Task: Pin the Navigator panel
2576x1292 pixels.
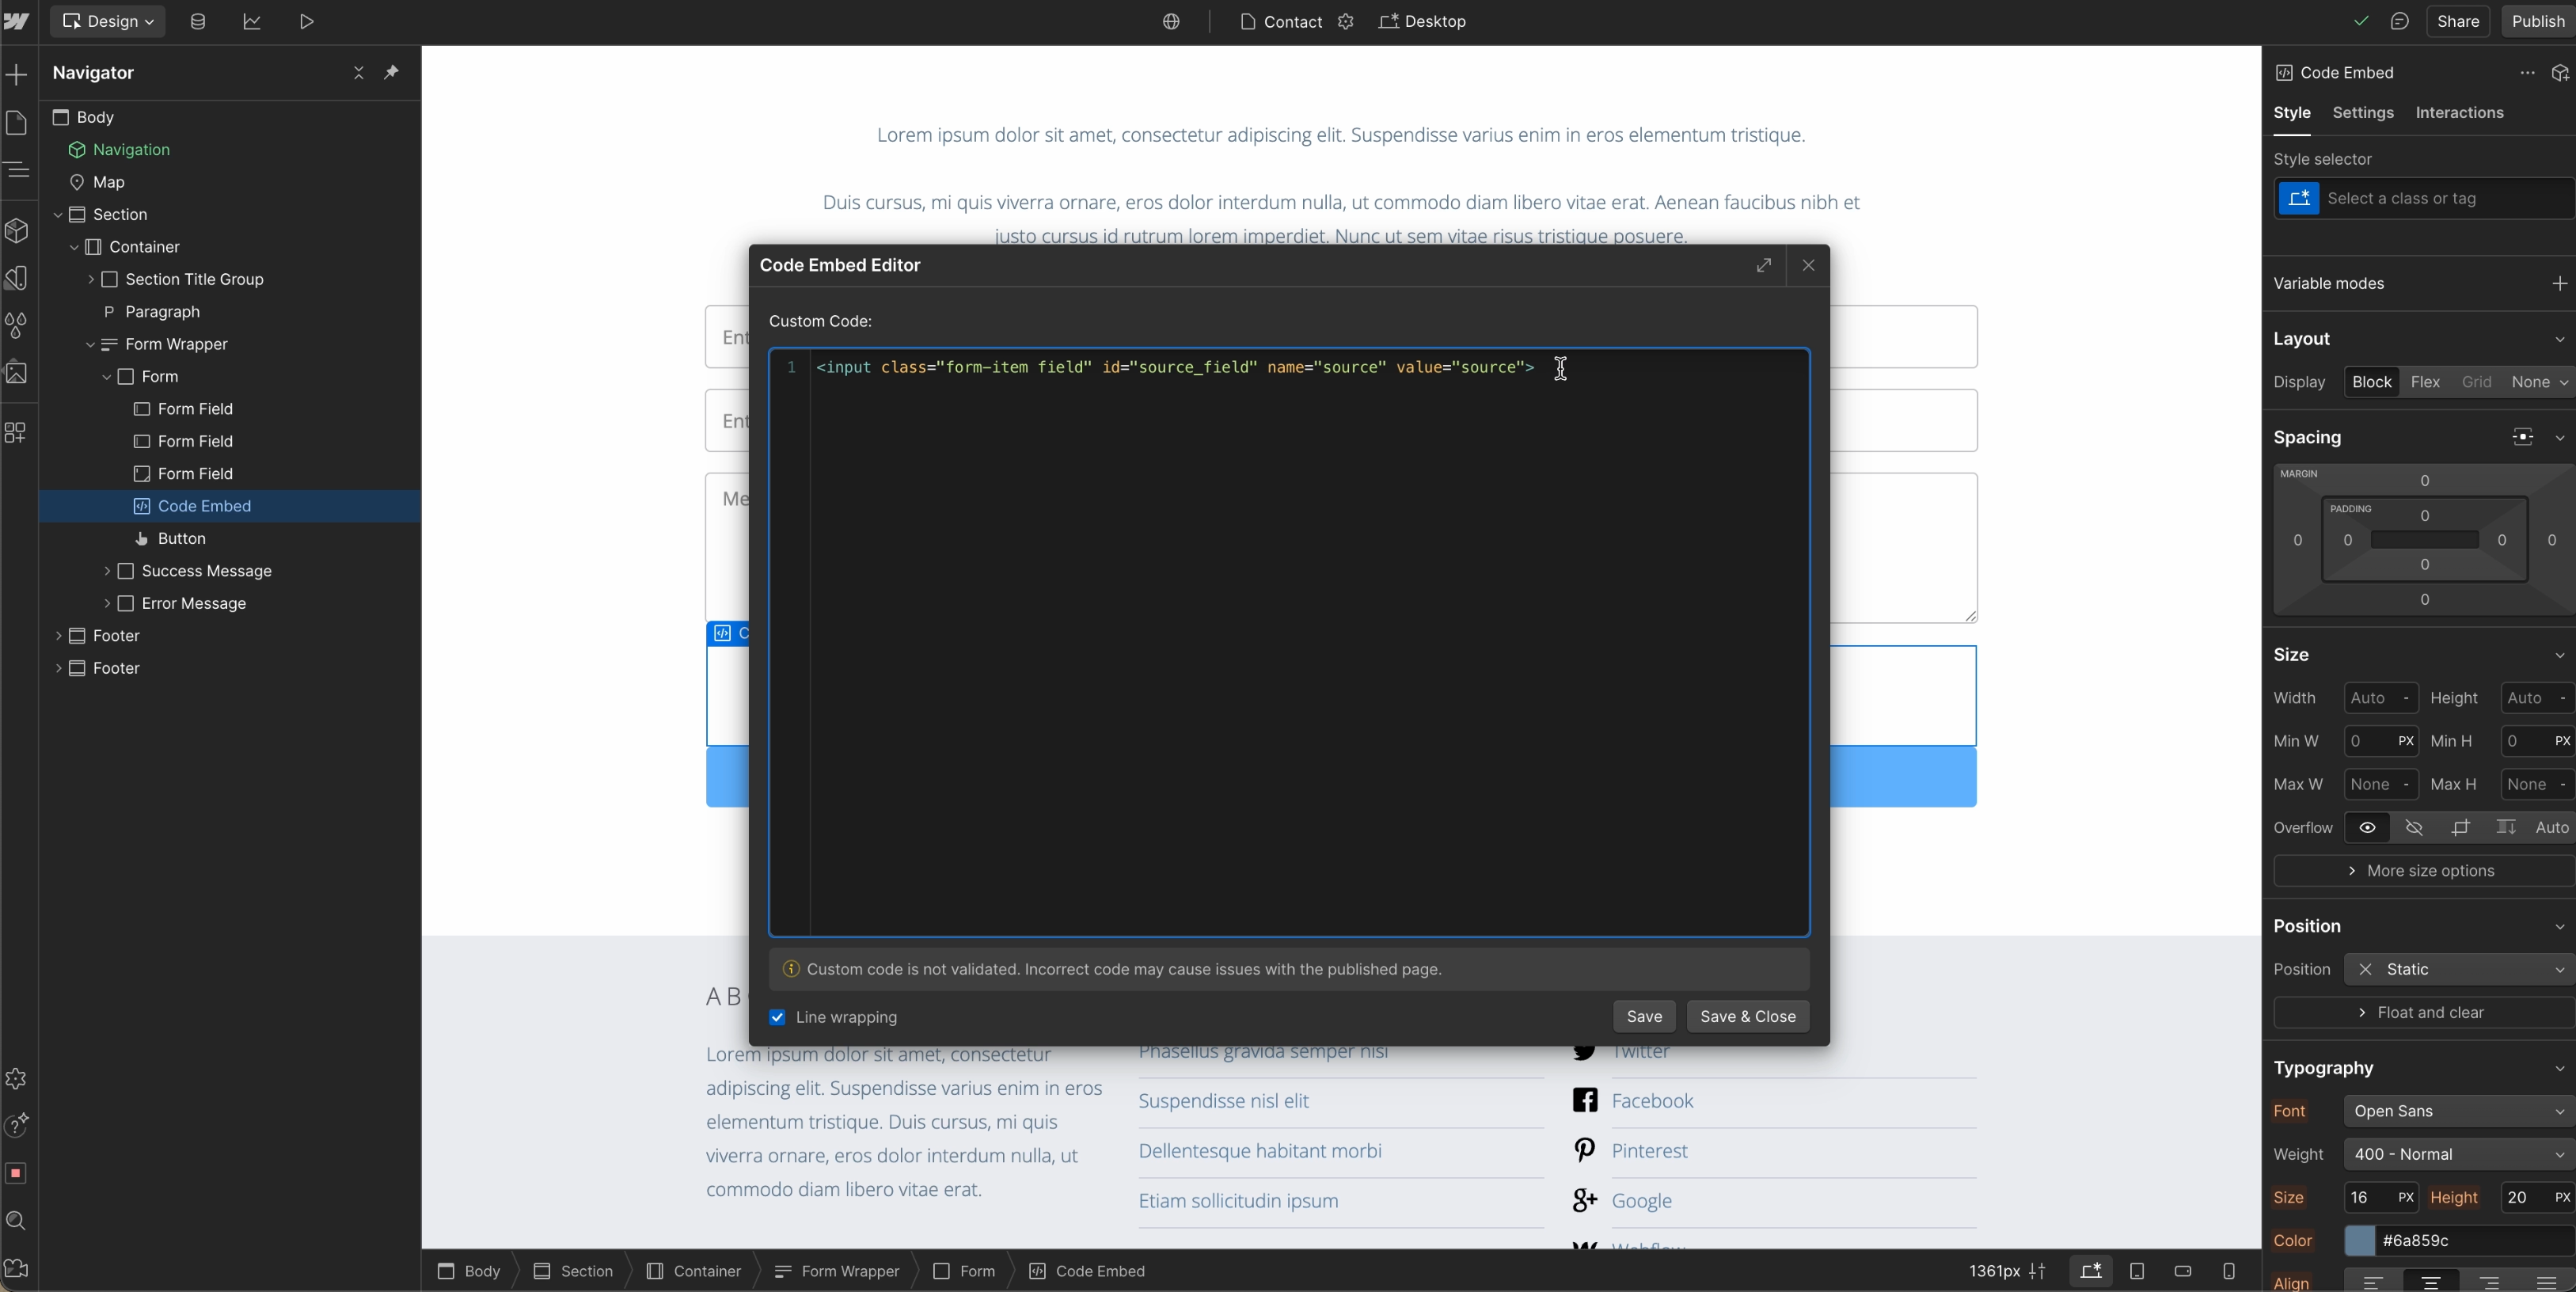Action: pos(392,72)
